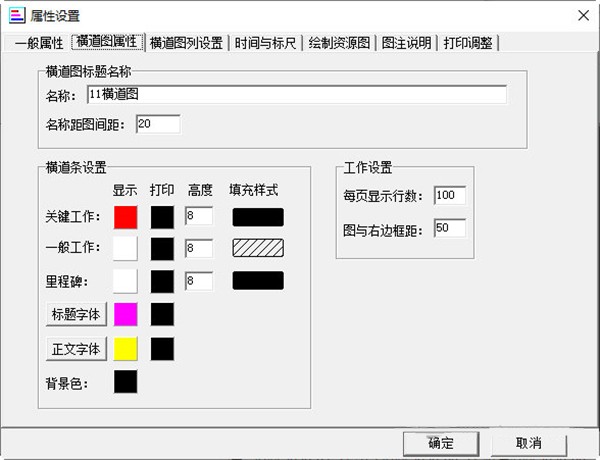The width and height of the screenshot is (600, 460).
Task: Click the 取消 button
Action: point(528,444)
